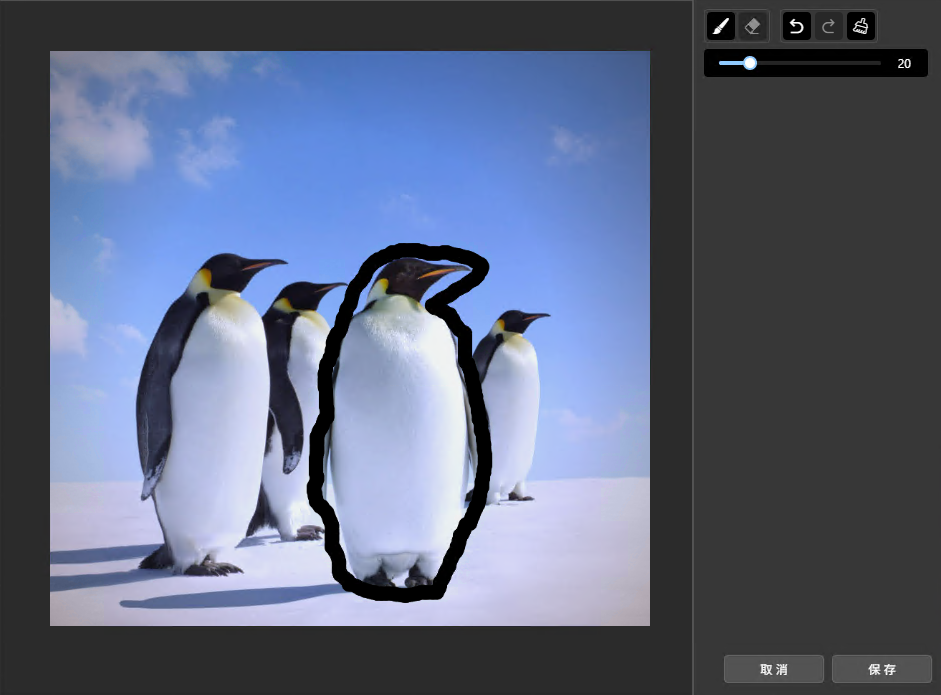Click the small cloud in the upper-right sky
941x695 pixels.
[570, 145]
